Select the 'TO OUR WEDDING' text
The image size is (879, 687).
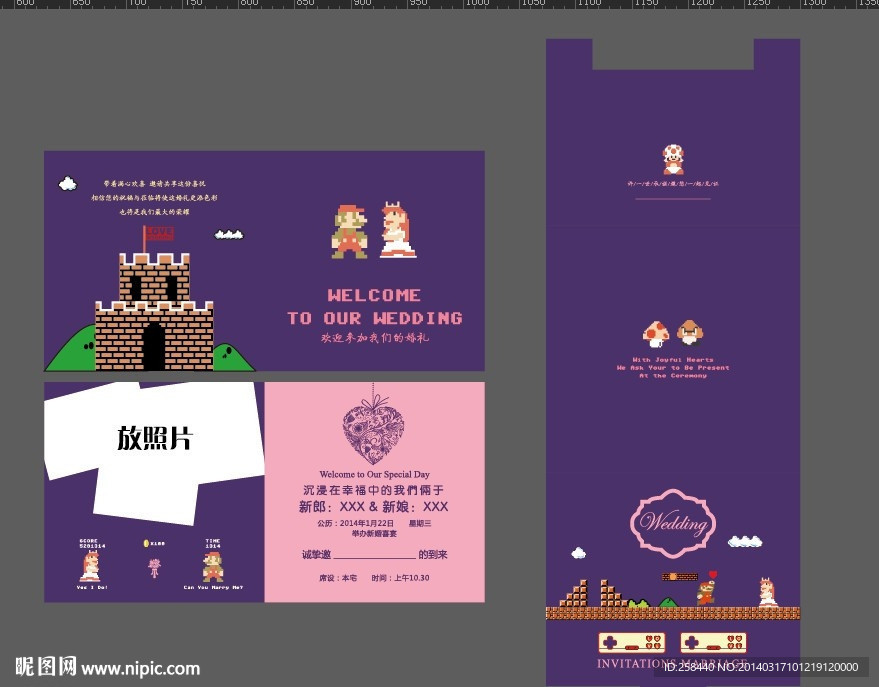click(374, 318)
